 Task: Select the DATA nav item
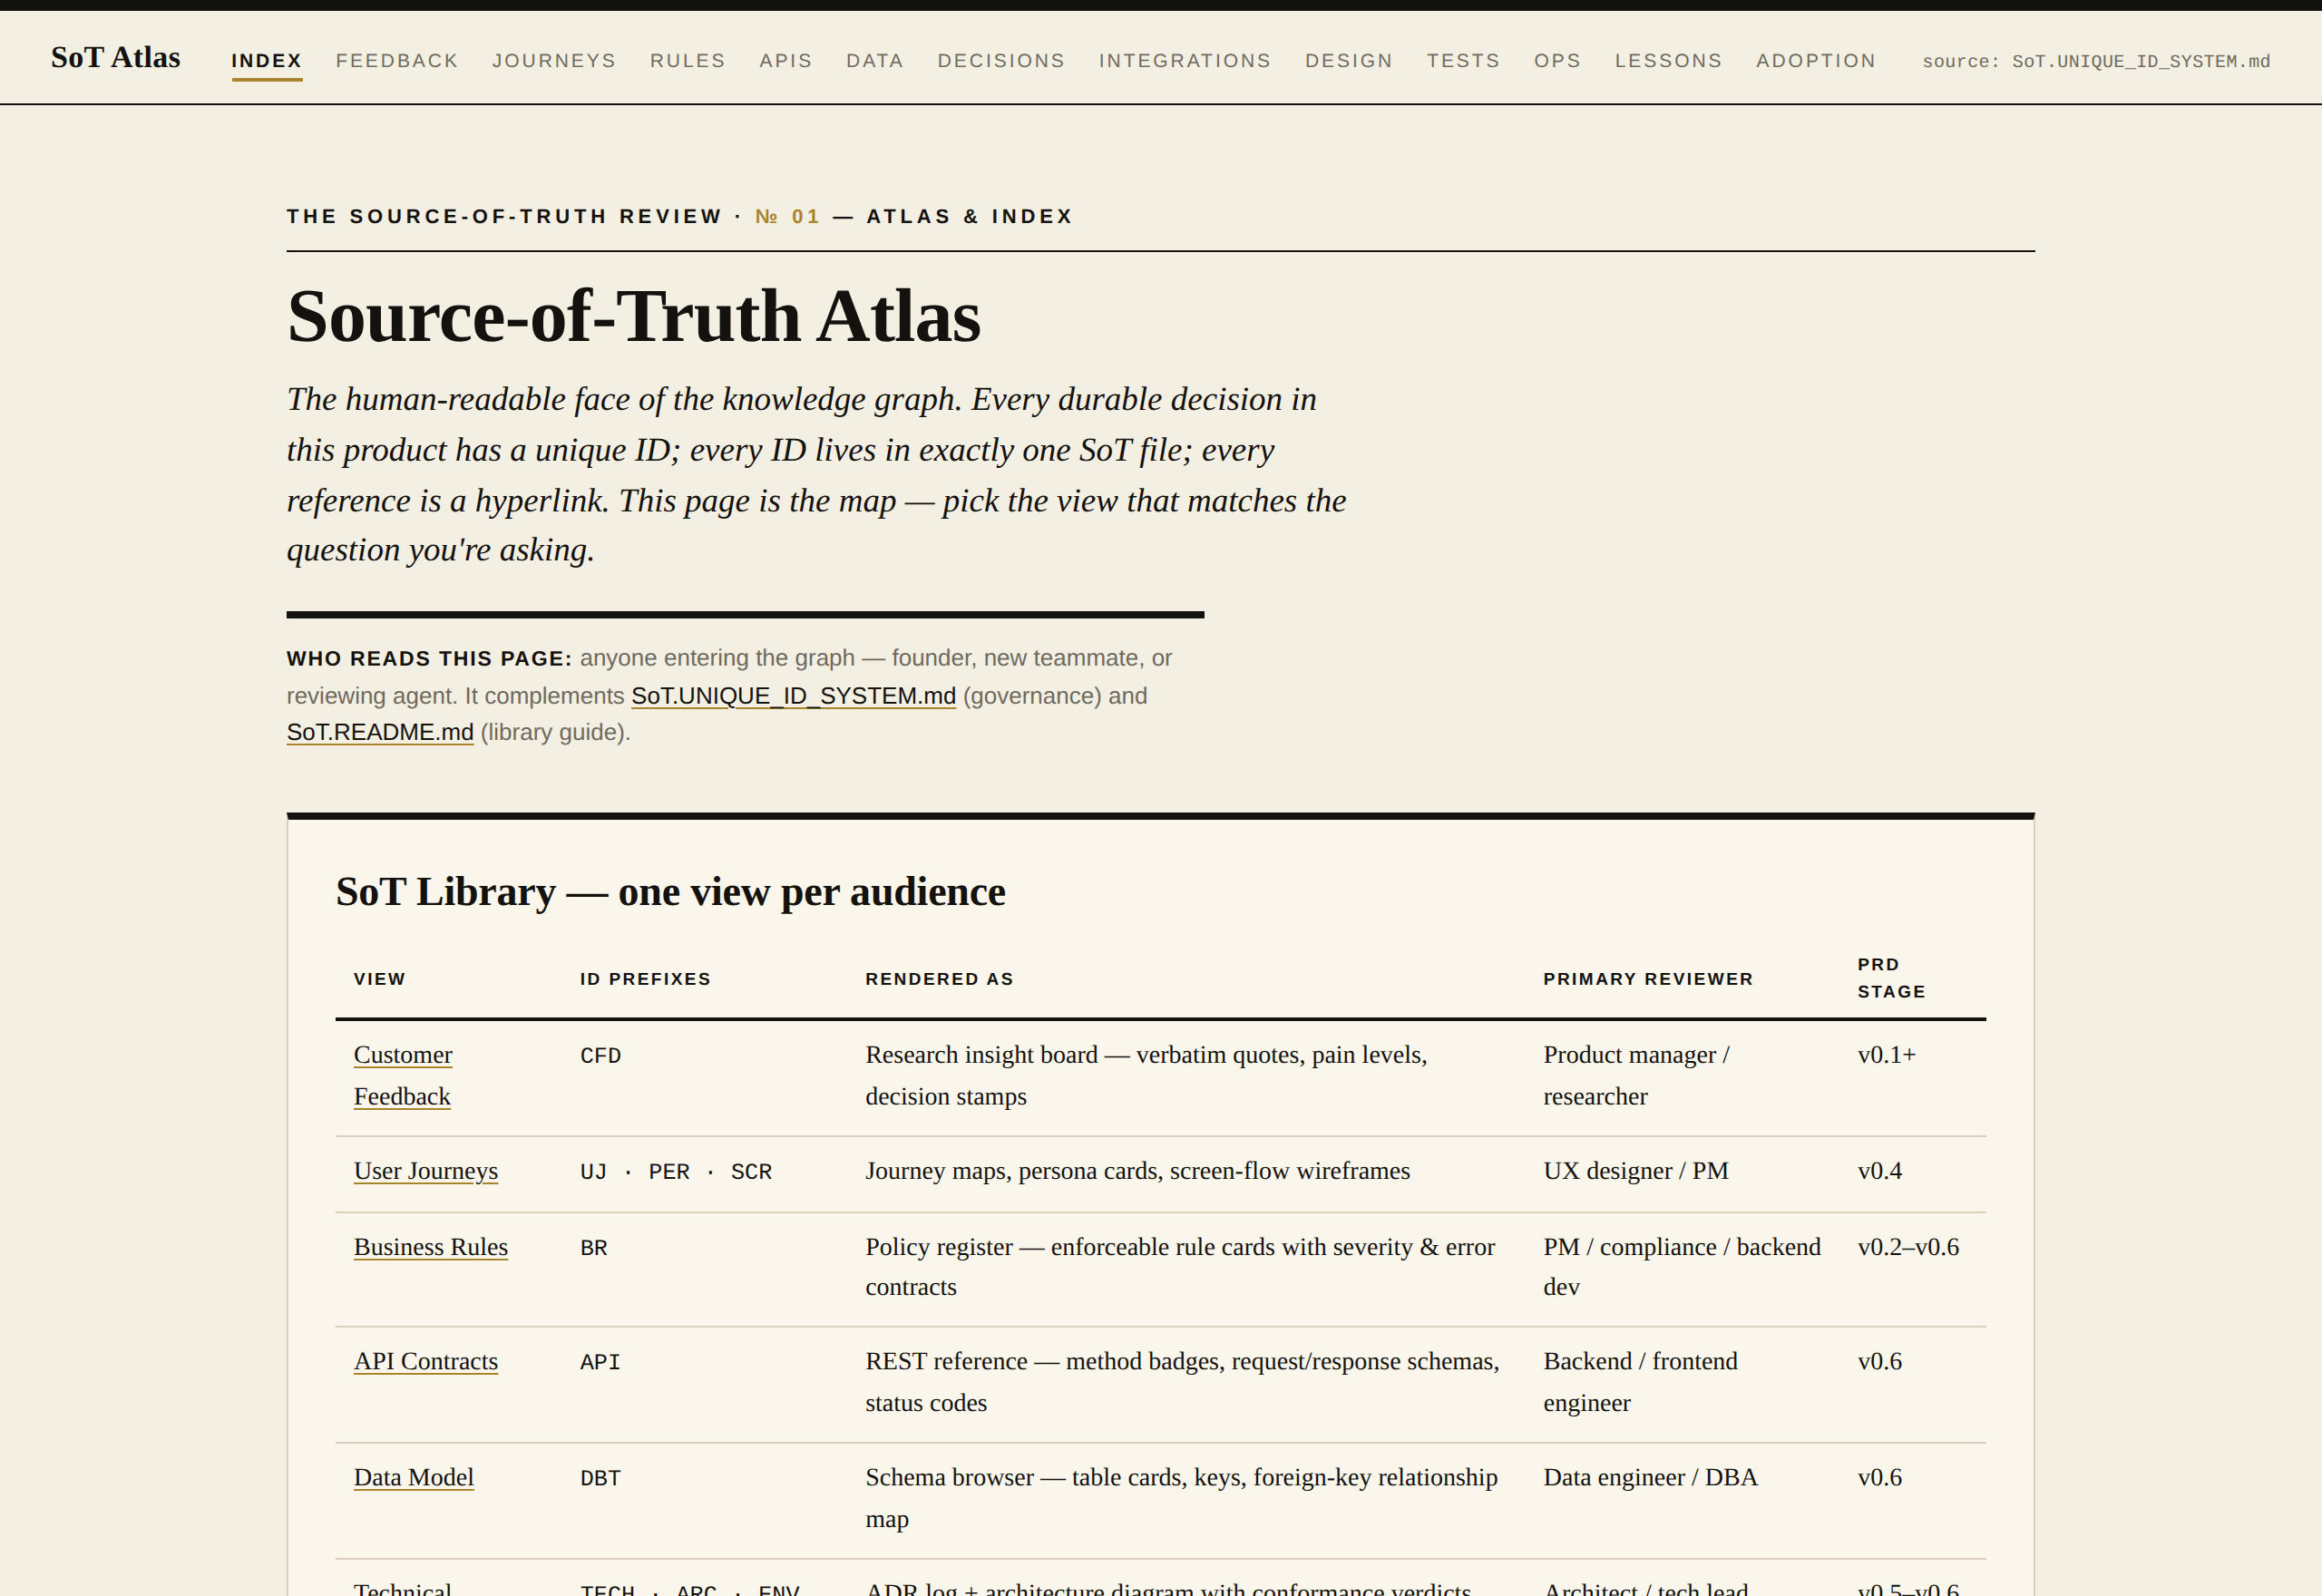(875, 61)
